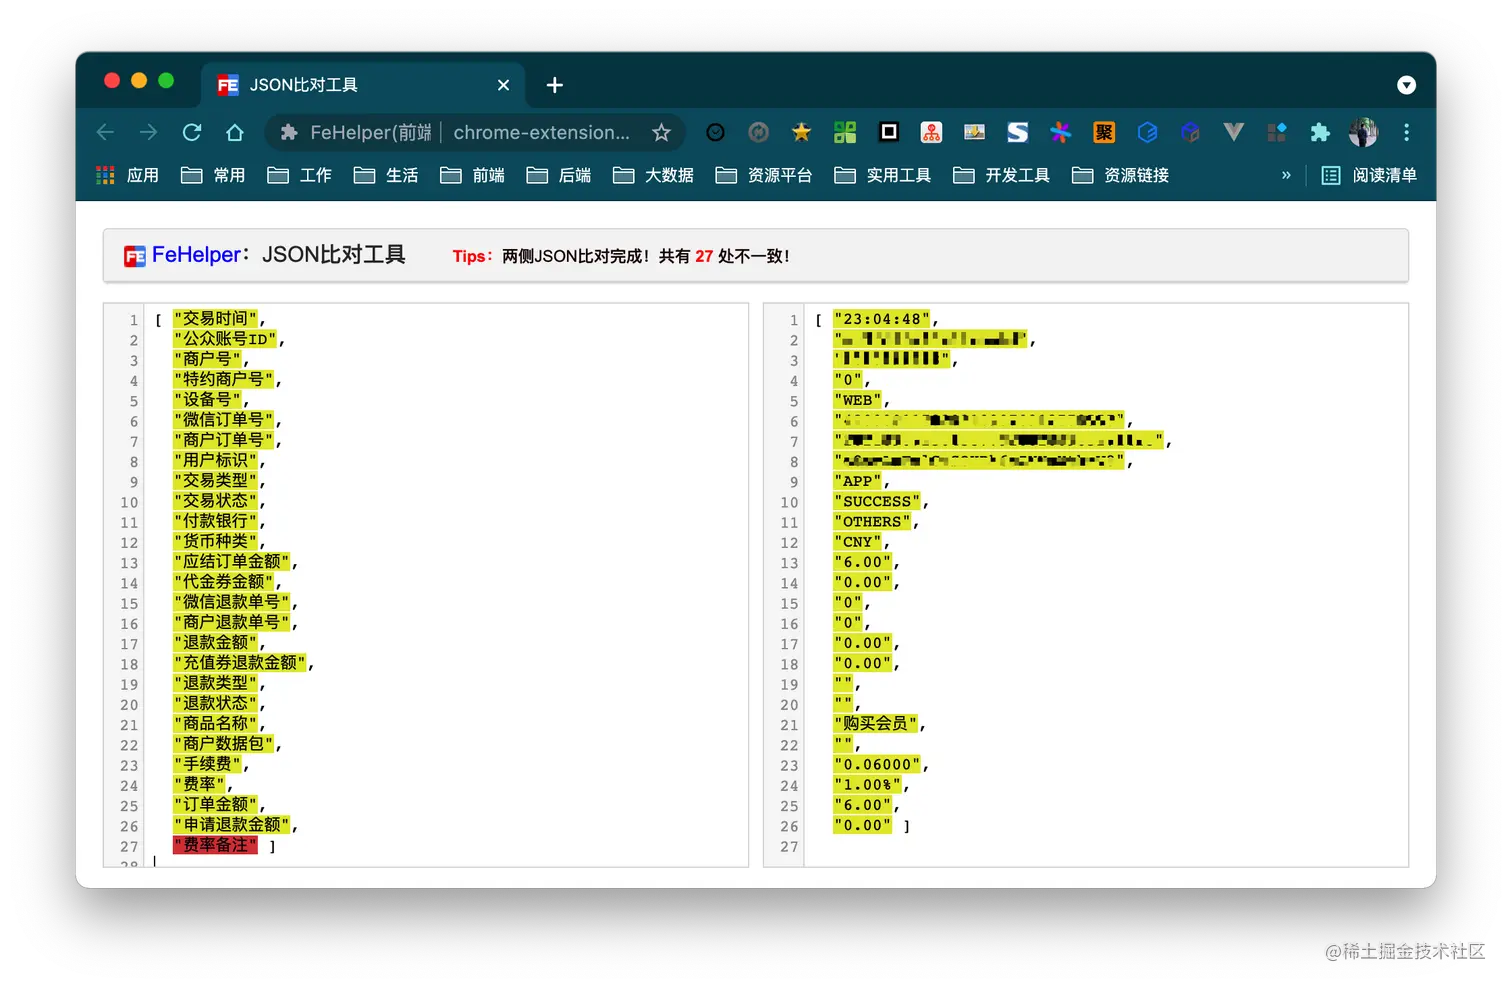This screenshot has width=1512, height=988.
Task: Reload the JSON比对工具 page
Action: point(192,132)
